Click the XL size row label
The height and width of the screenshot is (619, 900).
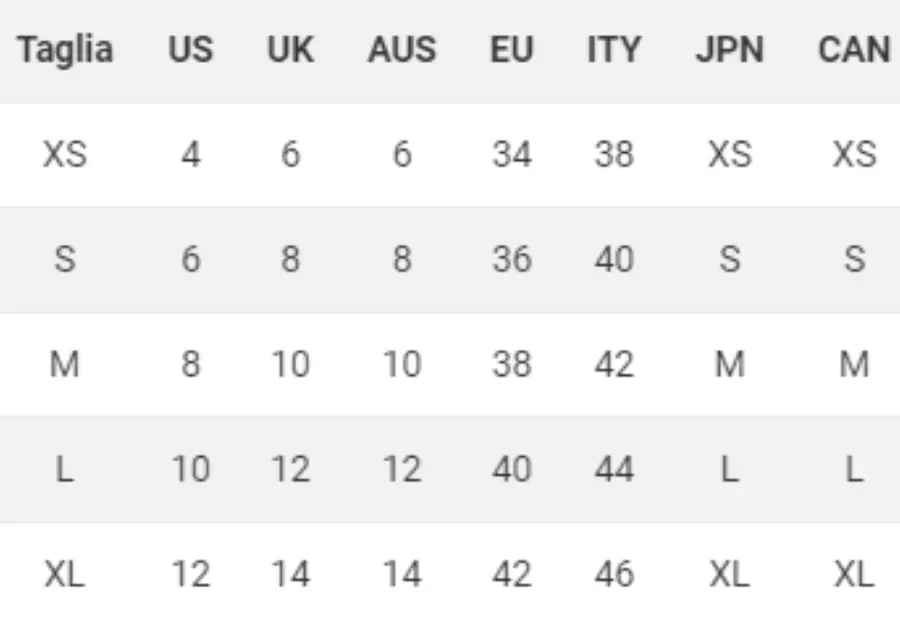point(65,574)
